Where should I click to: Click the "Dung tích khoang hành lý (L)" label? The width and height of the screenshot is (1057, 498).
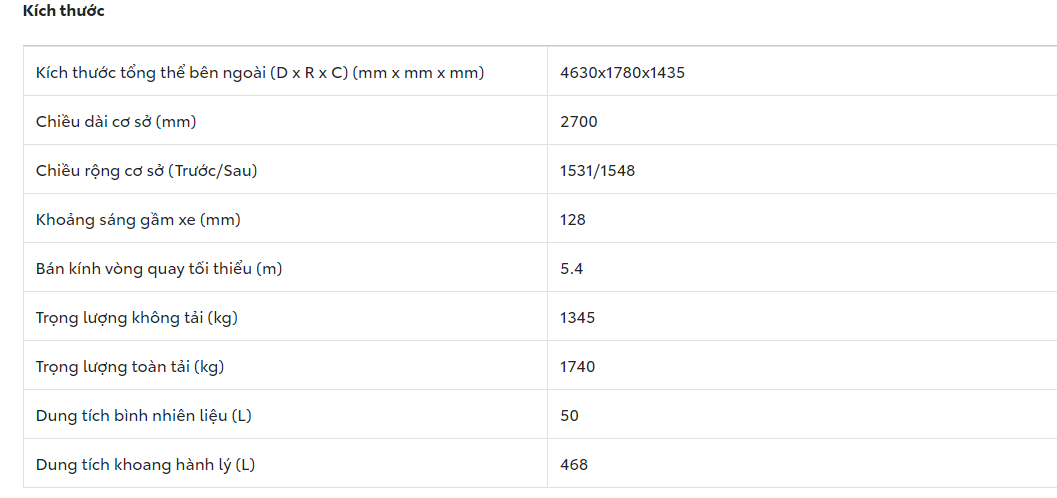click(x=145, y=465)
